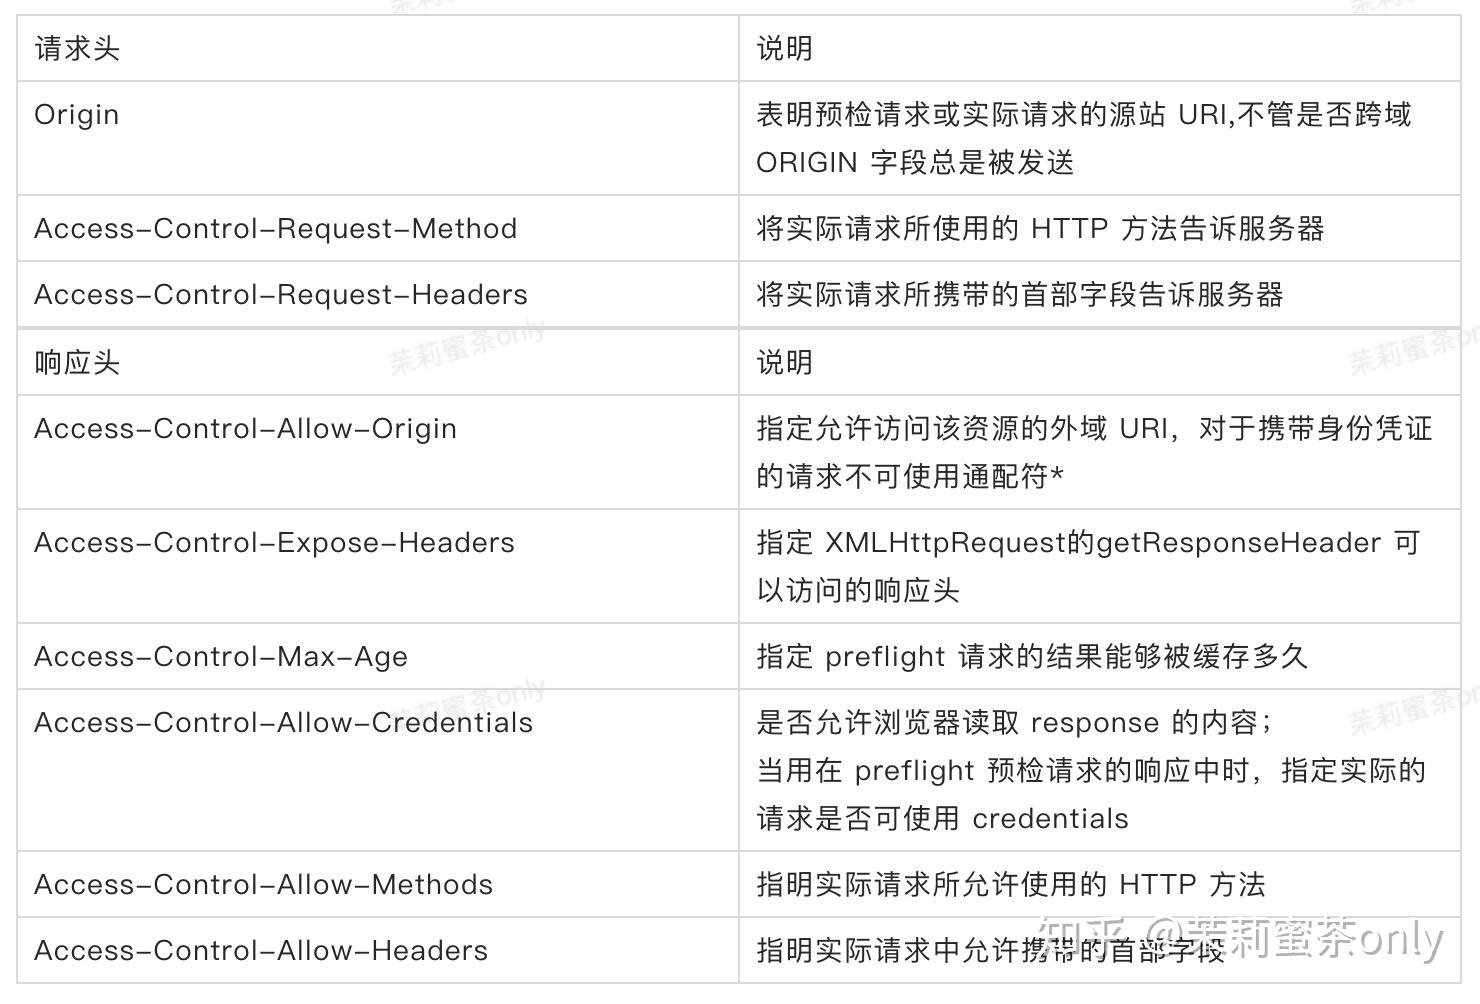Click the Access-Control-Expose-Headers cell
The image size is (1480, 1004).
pos(378,566)
